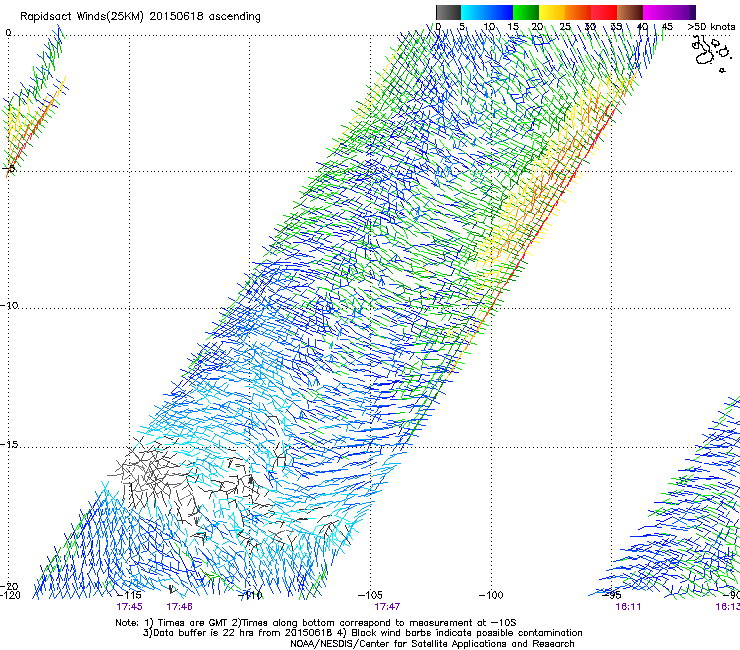Click the '>50 knots' legend label

coord(711,26)
